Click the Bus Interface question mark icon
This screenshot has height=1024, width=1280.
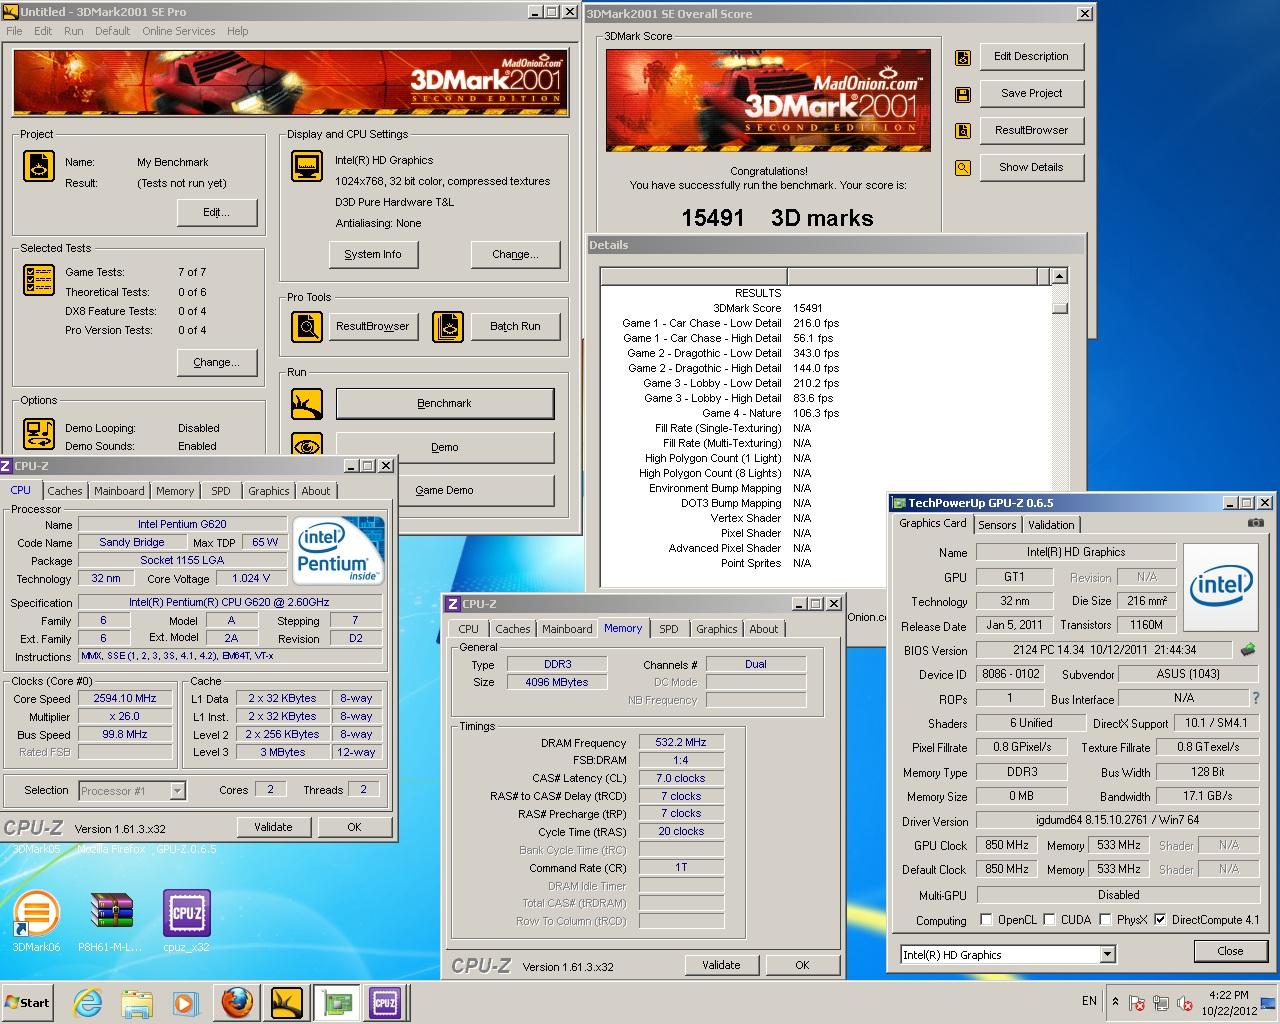[1256, 698]
